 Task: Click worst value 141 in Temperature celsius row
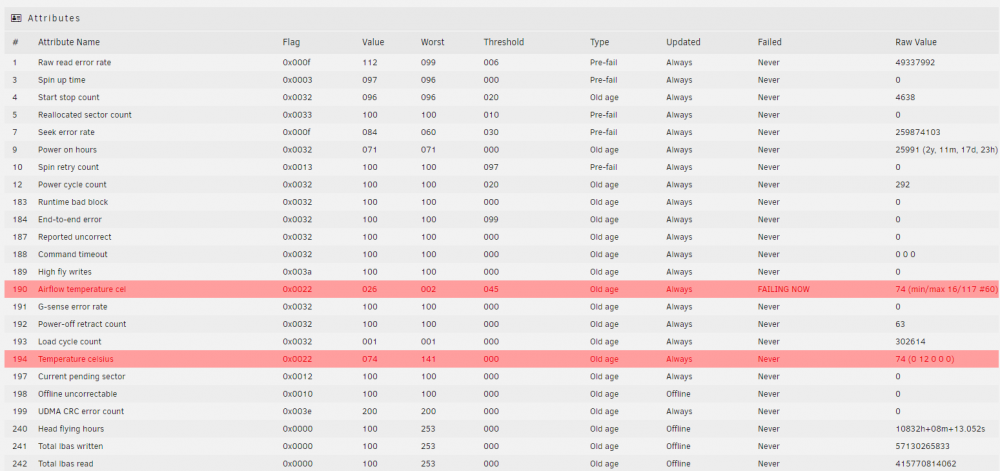point(429,359)
